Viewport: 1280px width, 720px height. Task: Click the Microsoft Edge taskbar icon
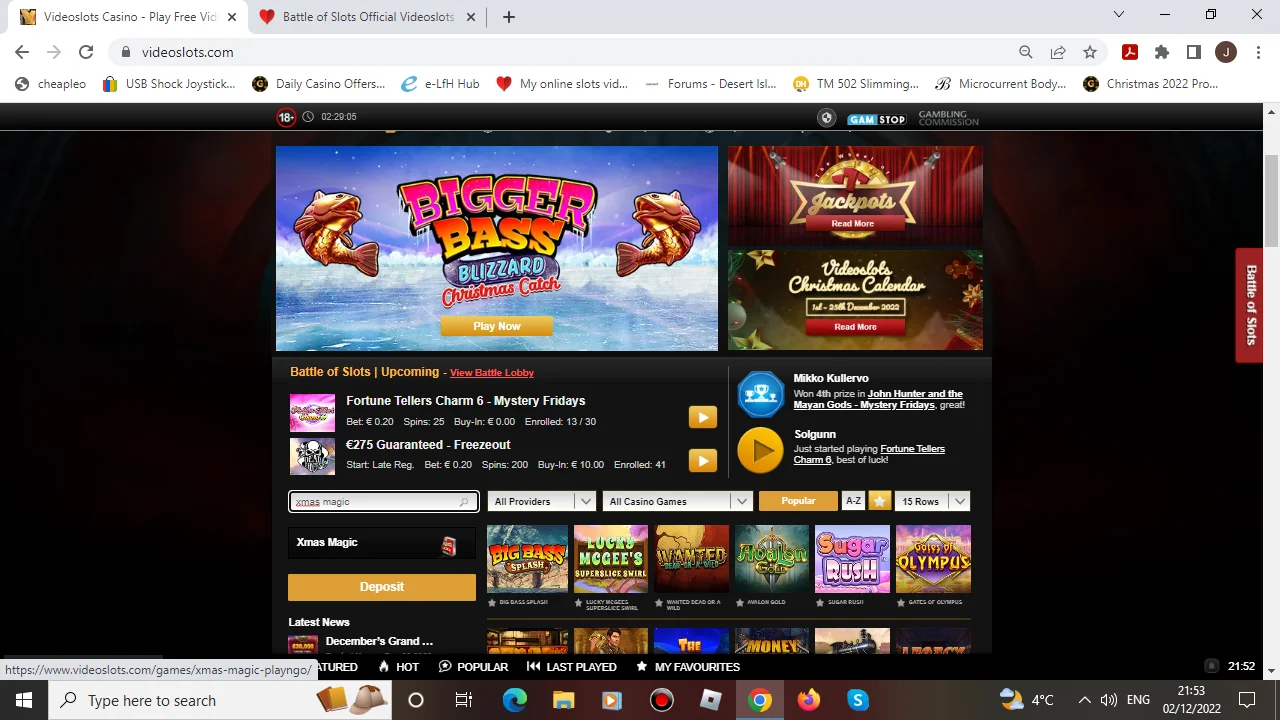(514, 700)
